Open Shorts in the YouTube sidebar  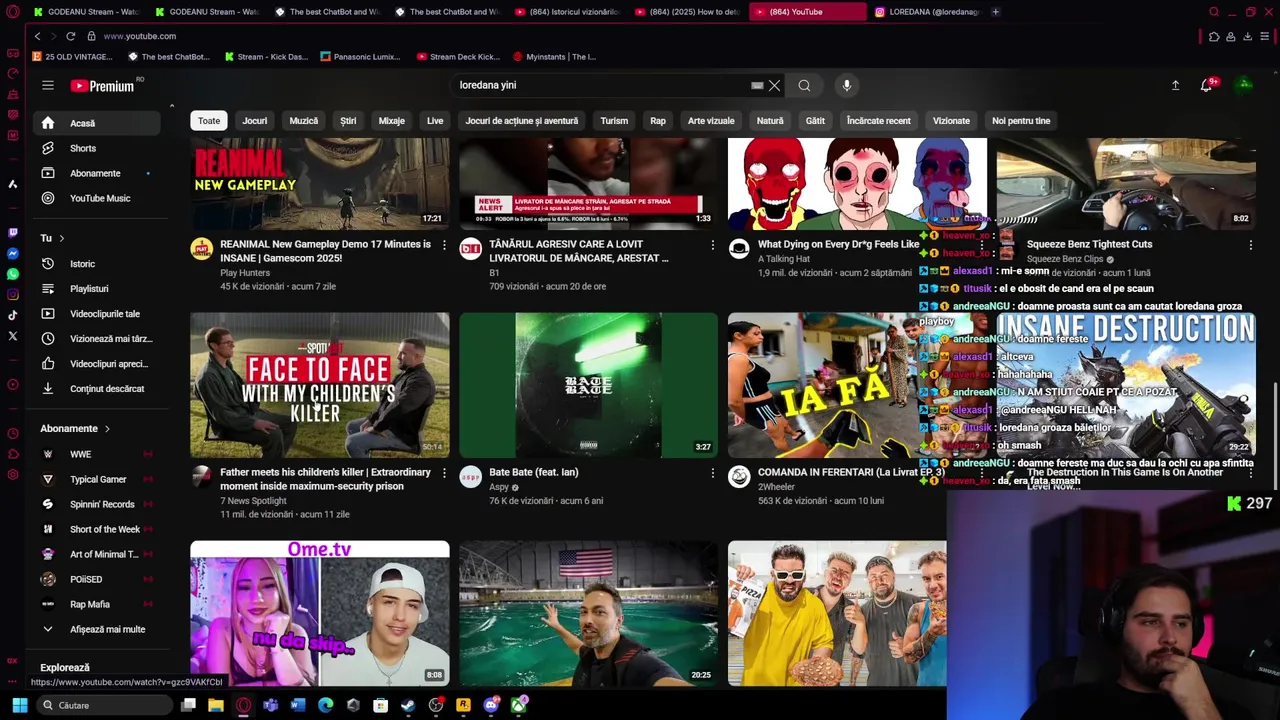pos(95,148)
